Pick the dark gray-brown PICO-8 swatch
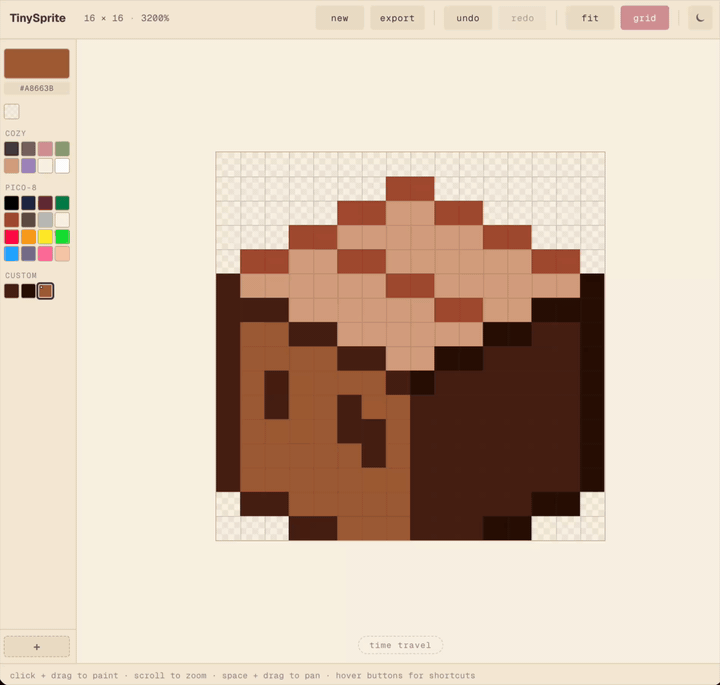Screen dimensions: 720x685 pos(28,220)
